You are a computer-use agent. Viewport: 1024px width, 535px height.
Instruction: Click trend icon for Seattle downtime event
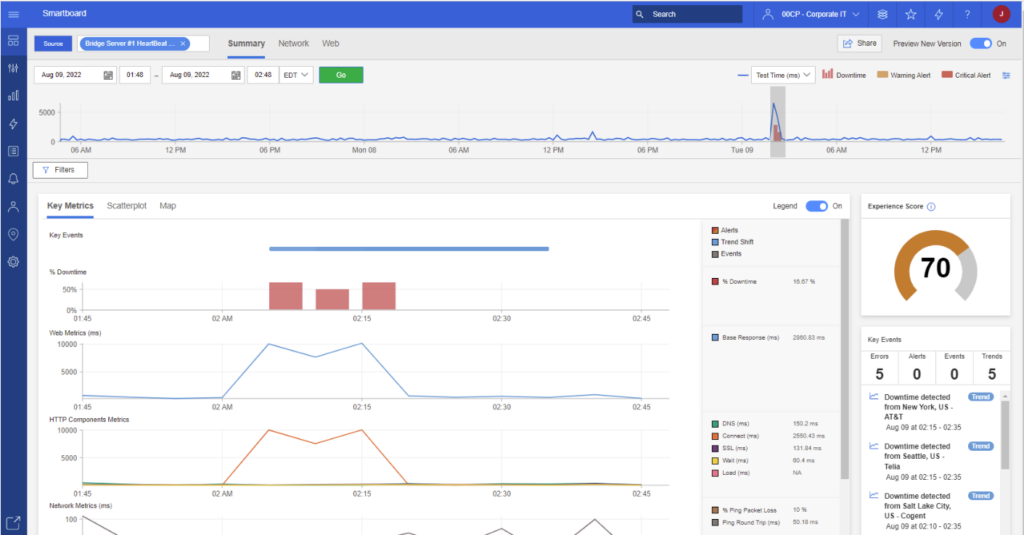[x=873, y=446]
